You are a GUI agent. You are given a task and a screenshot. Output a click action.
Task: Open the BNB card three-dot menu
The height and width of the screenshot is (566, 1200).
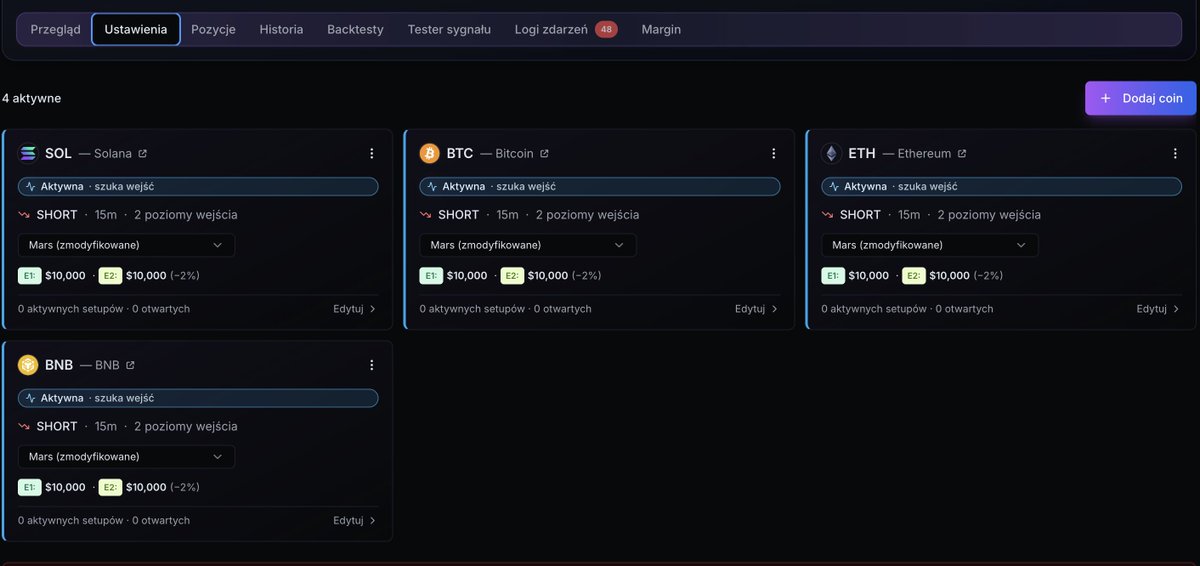372,365
